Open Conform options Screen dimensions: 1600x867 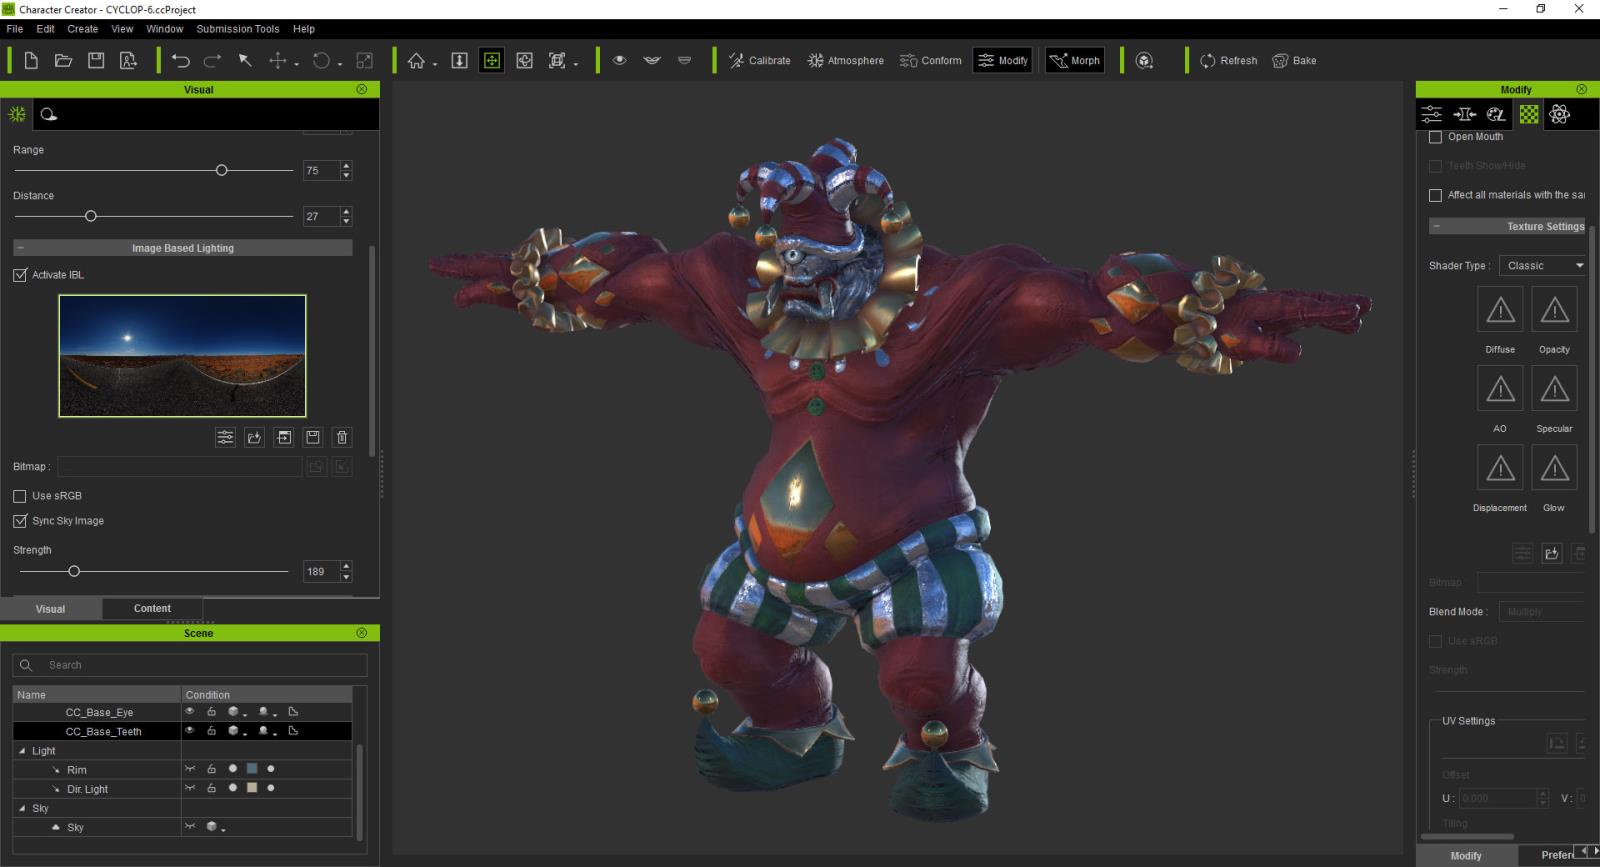[x=930, y=61]
